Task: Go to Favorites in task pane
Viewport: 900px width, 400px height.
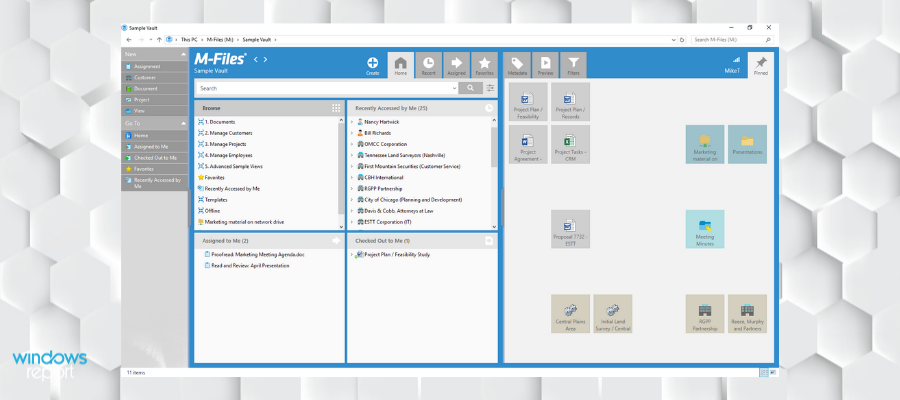Action: [155, 169]
